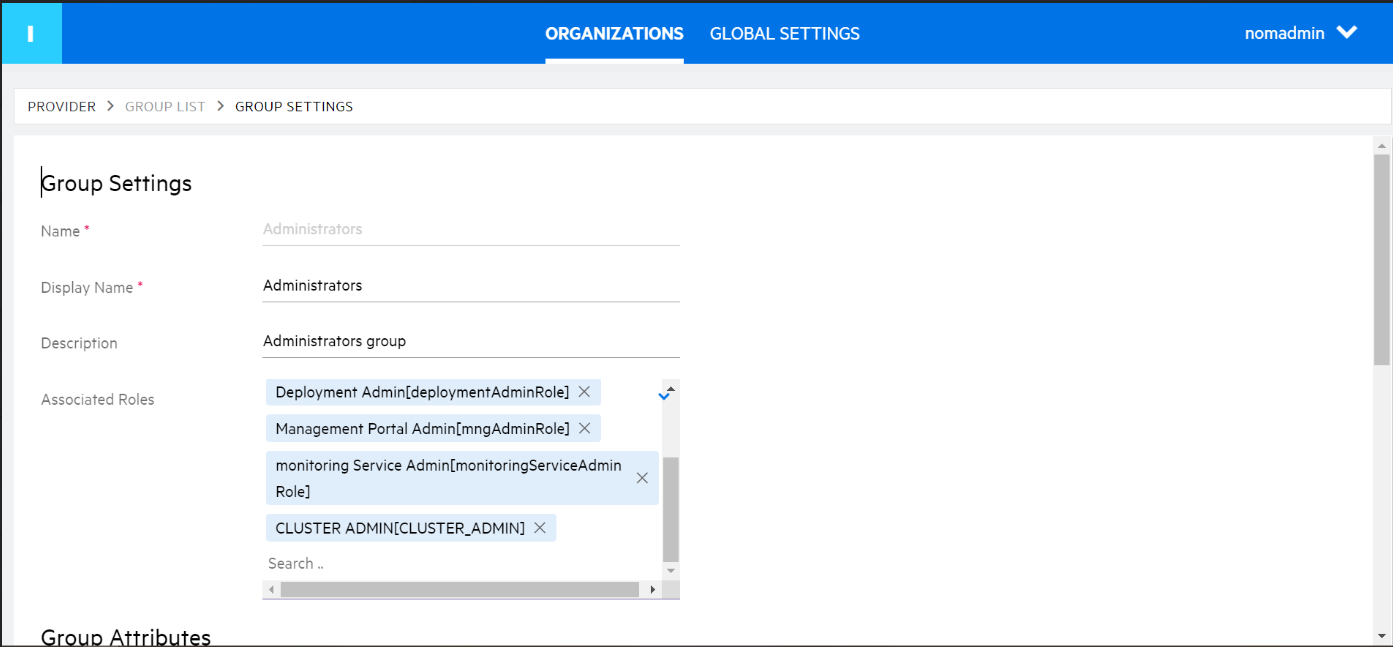The width and height of the screenshot is (1393, 647).
Task: Remove the Management Portal Admin role
Action: [x=584, y=428]
